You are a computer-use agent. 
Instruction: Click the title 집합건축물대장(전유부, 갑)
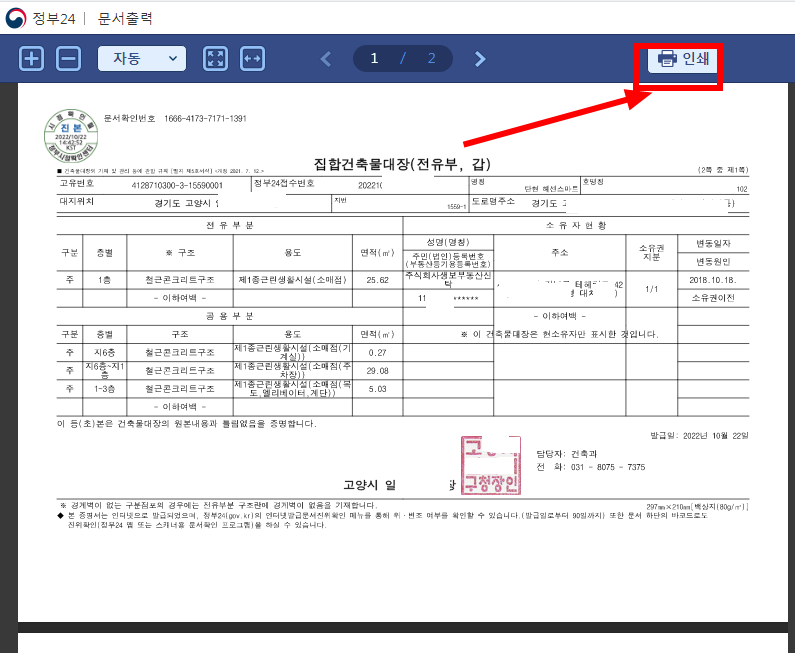(402, 164)
